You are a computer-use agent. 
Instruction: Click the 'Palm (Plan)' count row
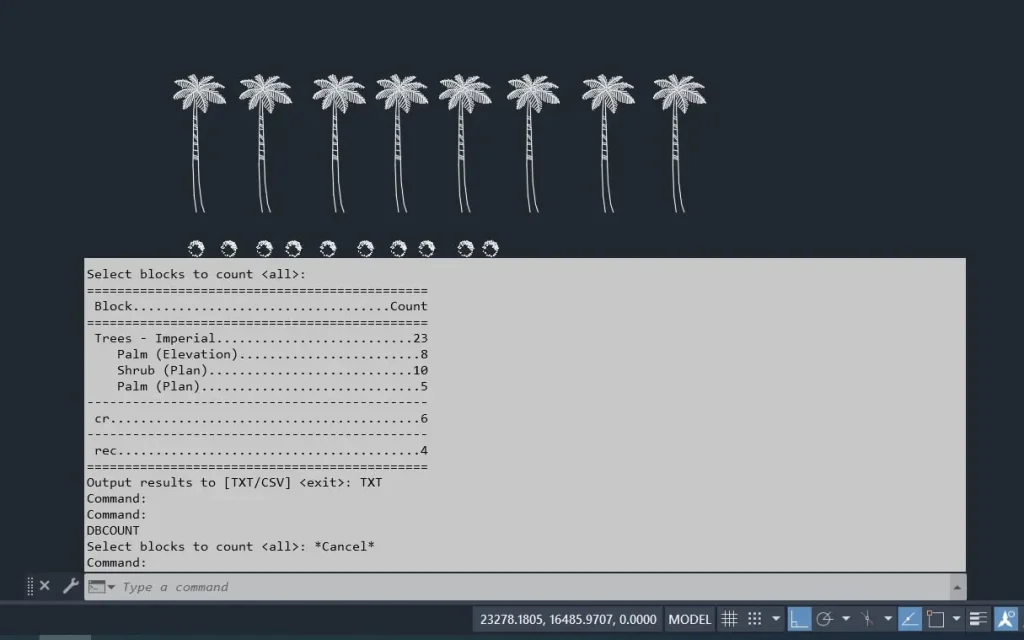click(272, 386)
